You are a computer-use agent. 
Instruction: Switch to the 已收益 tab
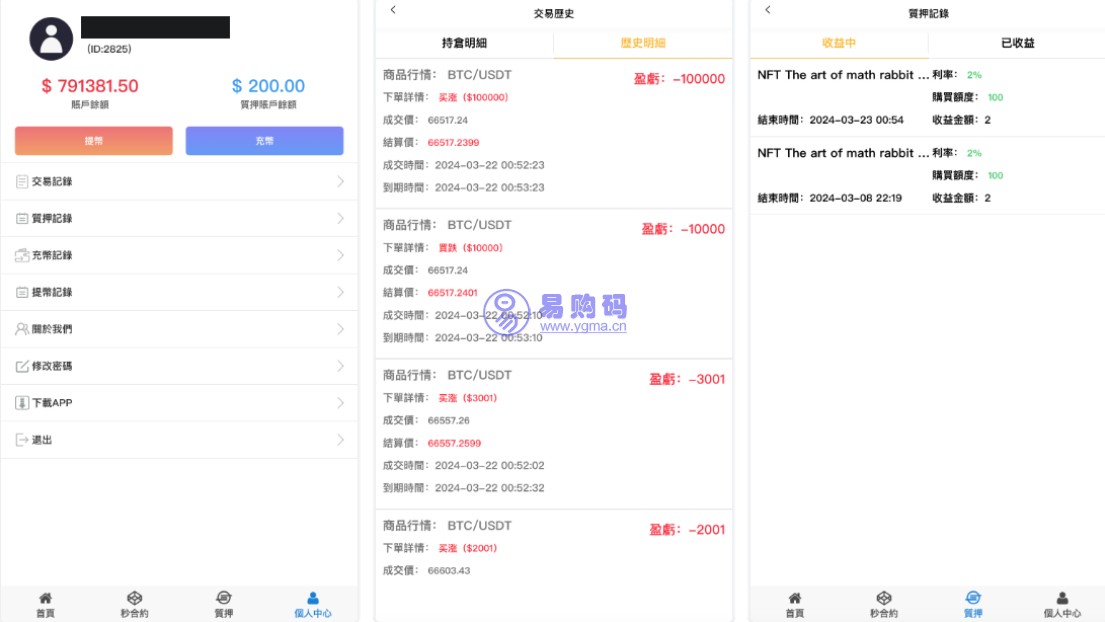[1017, 43]
